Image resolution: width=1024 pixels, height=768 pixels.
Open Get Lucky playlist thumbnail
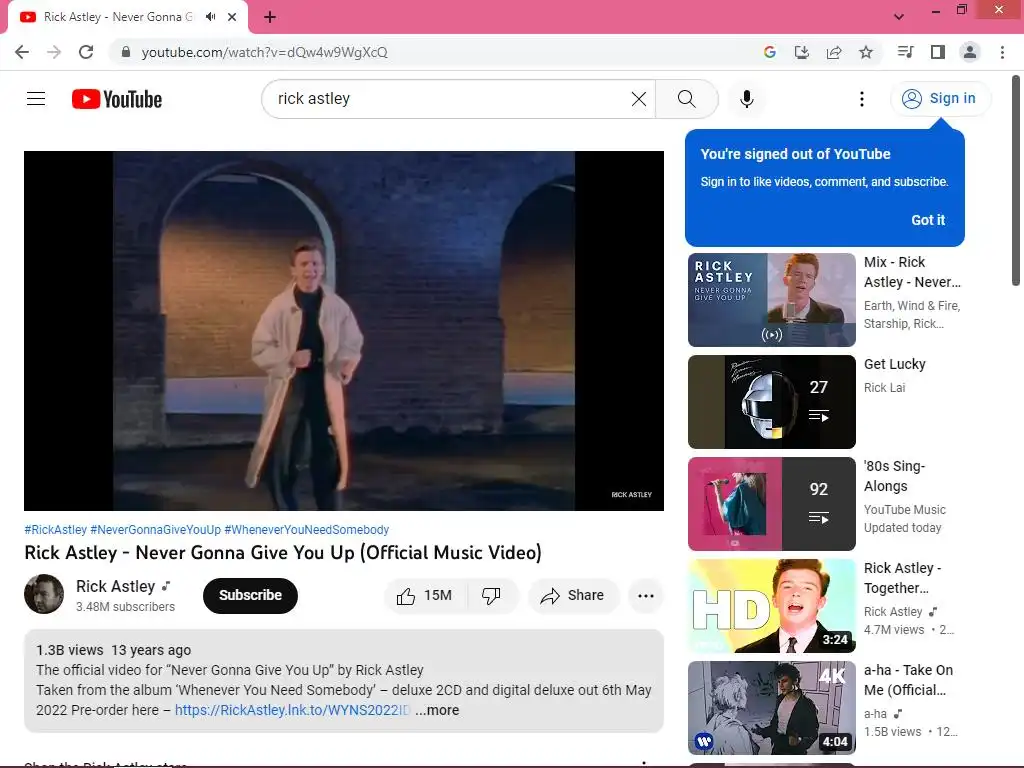pyautogui.click(x=771, y=402)
